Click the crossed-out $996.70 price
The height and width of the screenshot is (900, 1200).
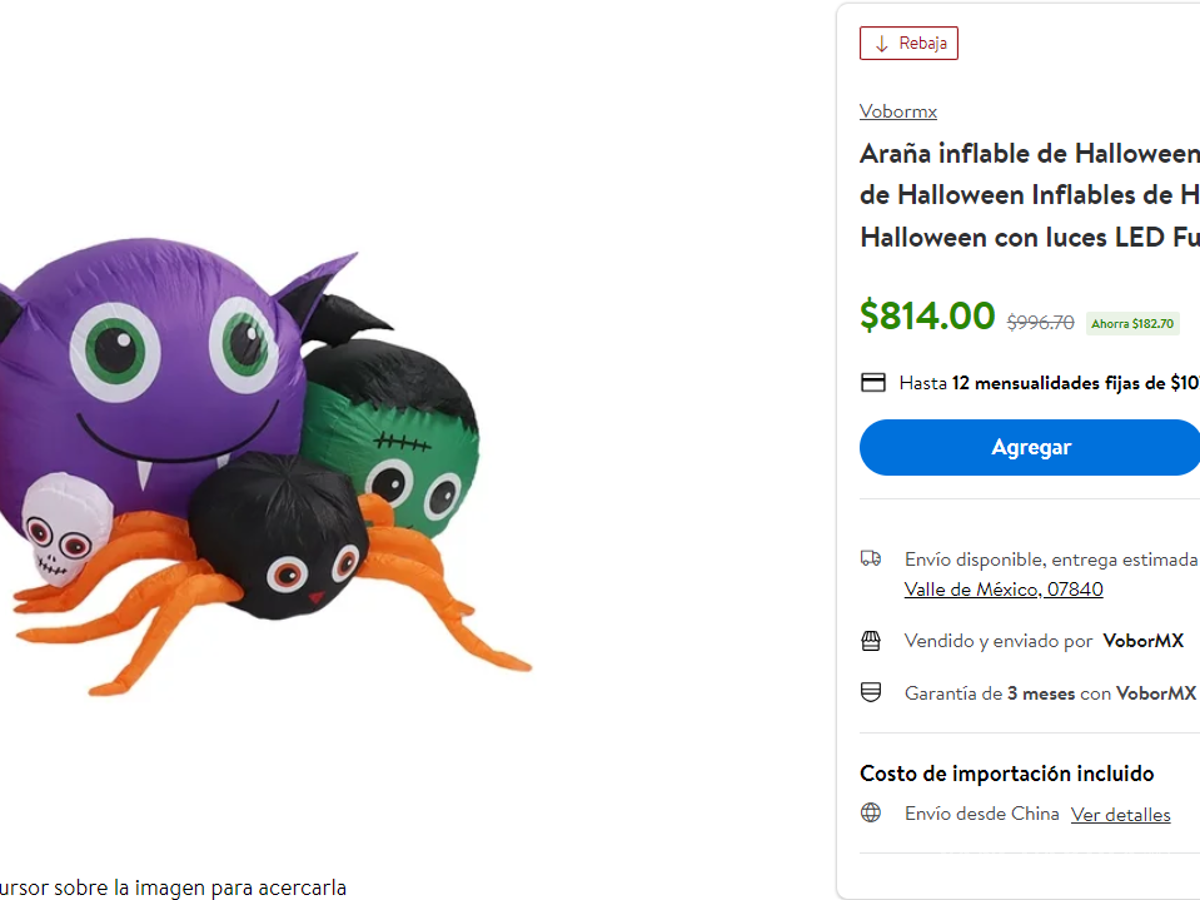pos(1038,322)
